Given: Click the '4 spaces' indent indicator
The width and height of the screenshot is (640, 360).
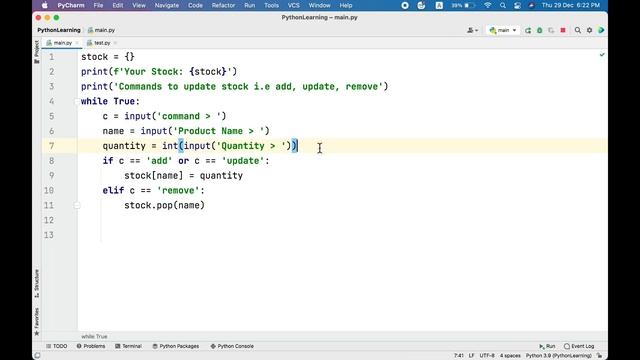Looking at the screenshot, I should (x=510, y=356).
